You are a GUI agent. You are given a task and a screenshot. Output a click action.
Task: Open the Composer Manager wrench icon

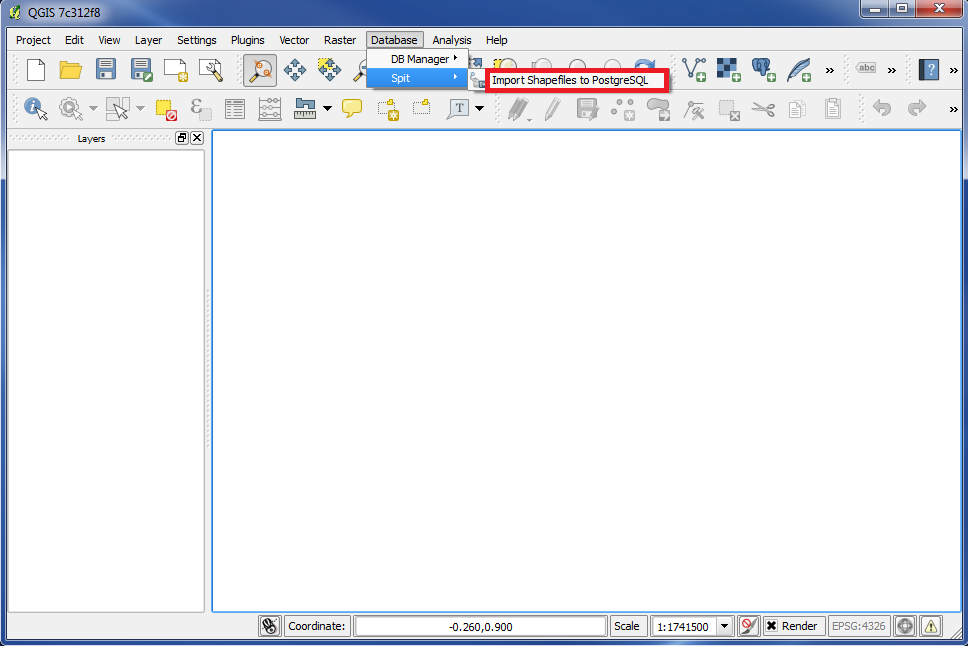pos(211,70)
